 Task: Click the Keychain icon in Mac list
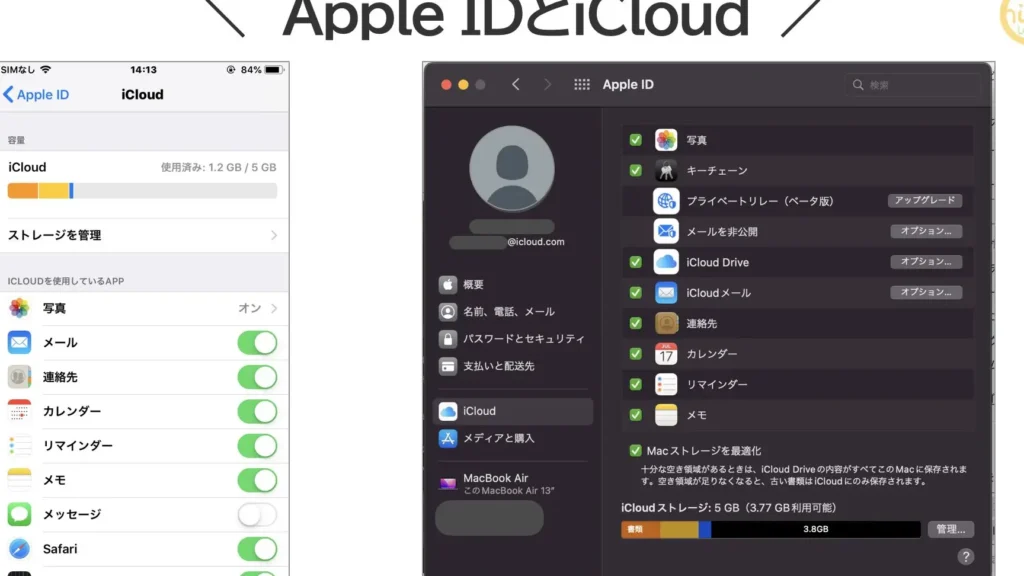pos(665,170)
